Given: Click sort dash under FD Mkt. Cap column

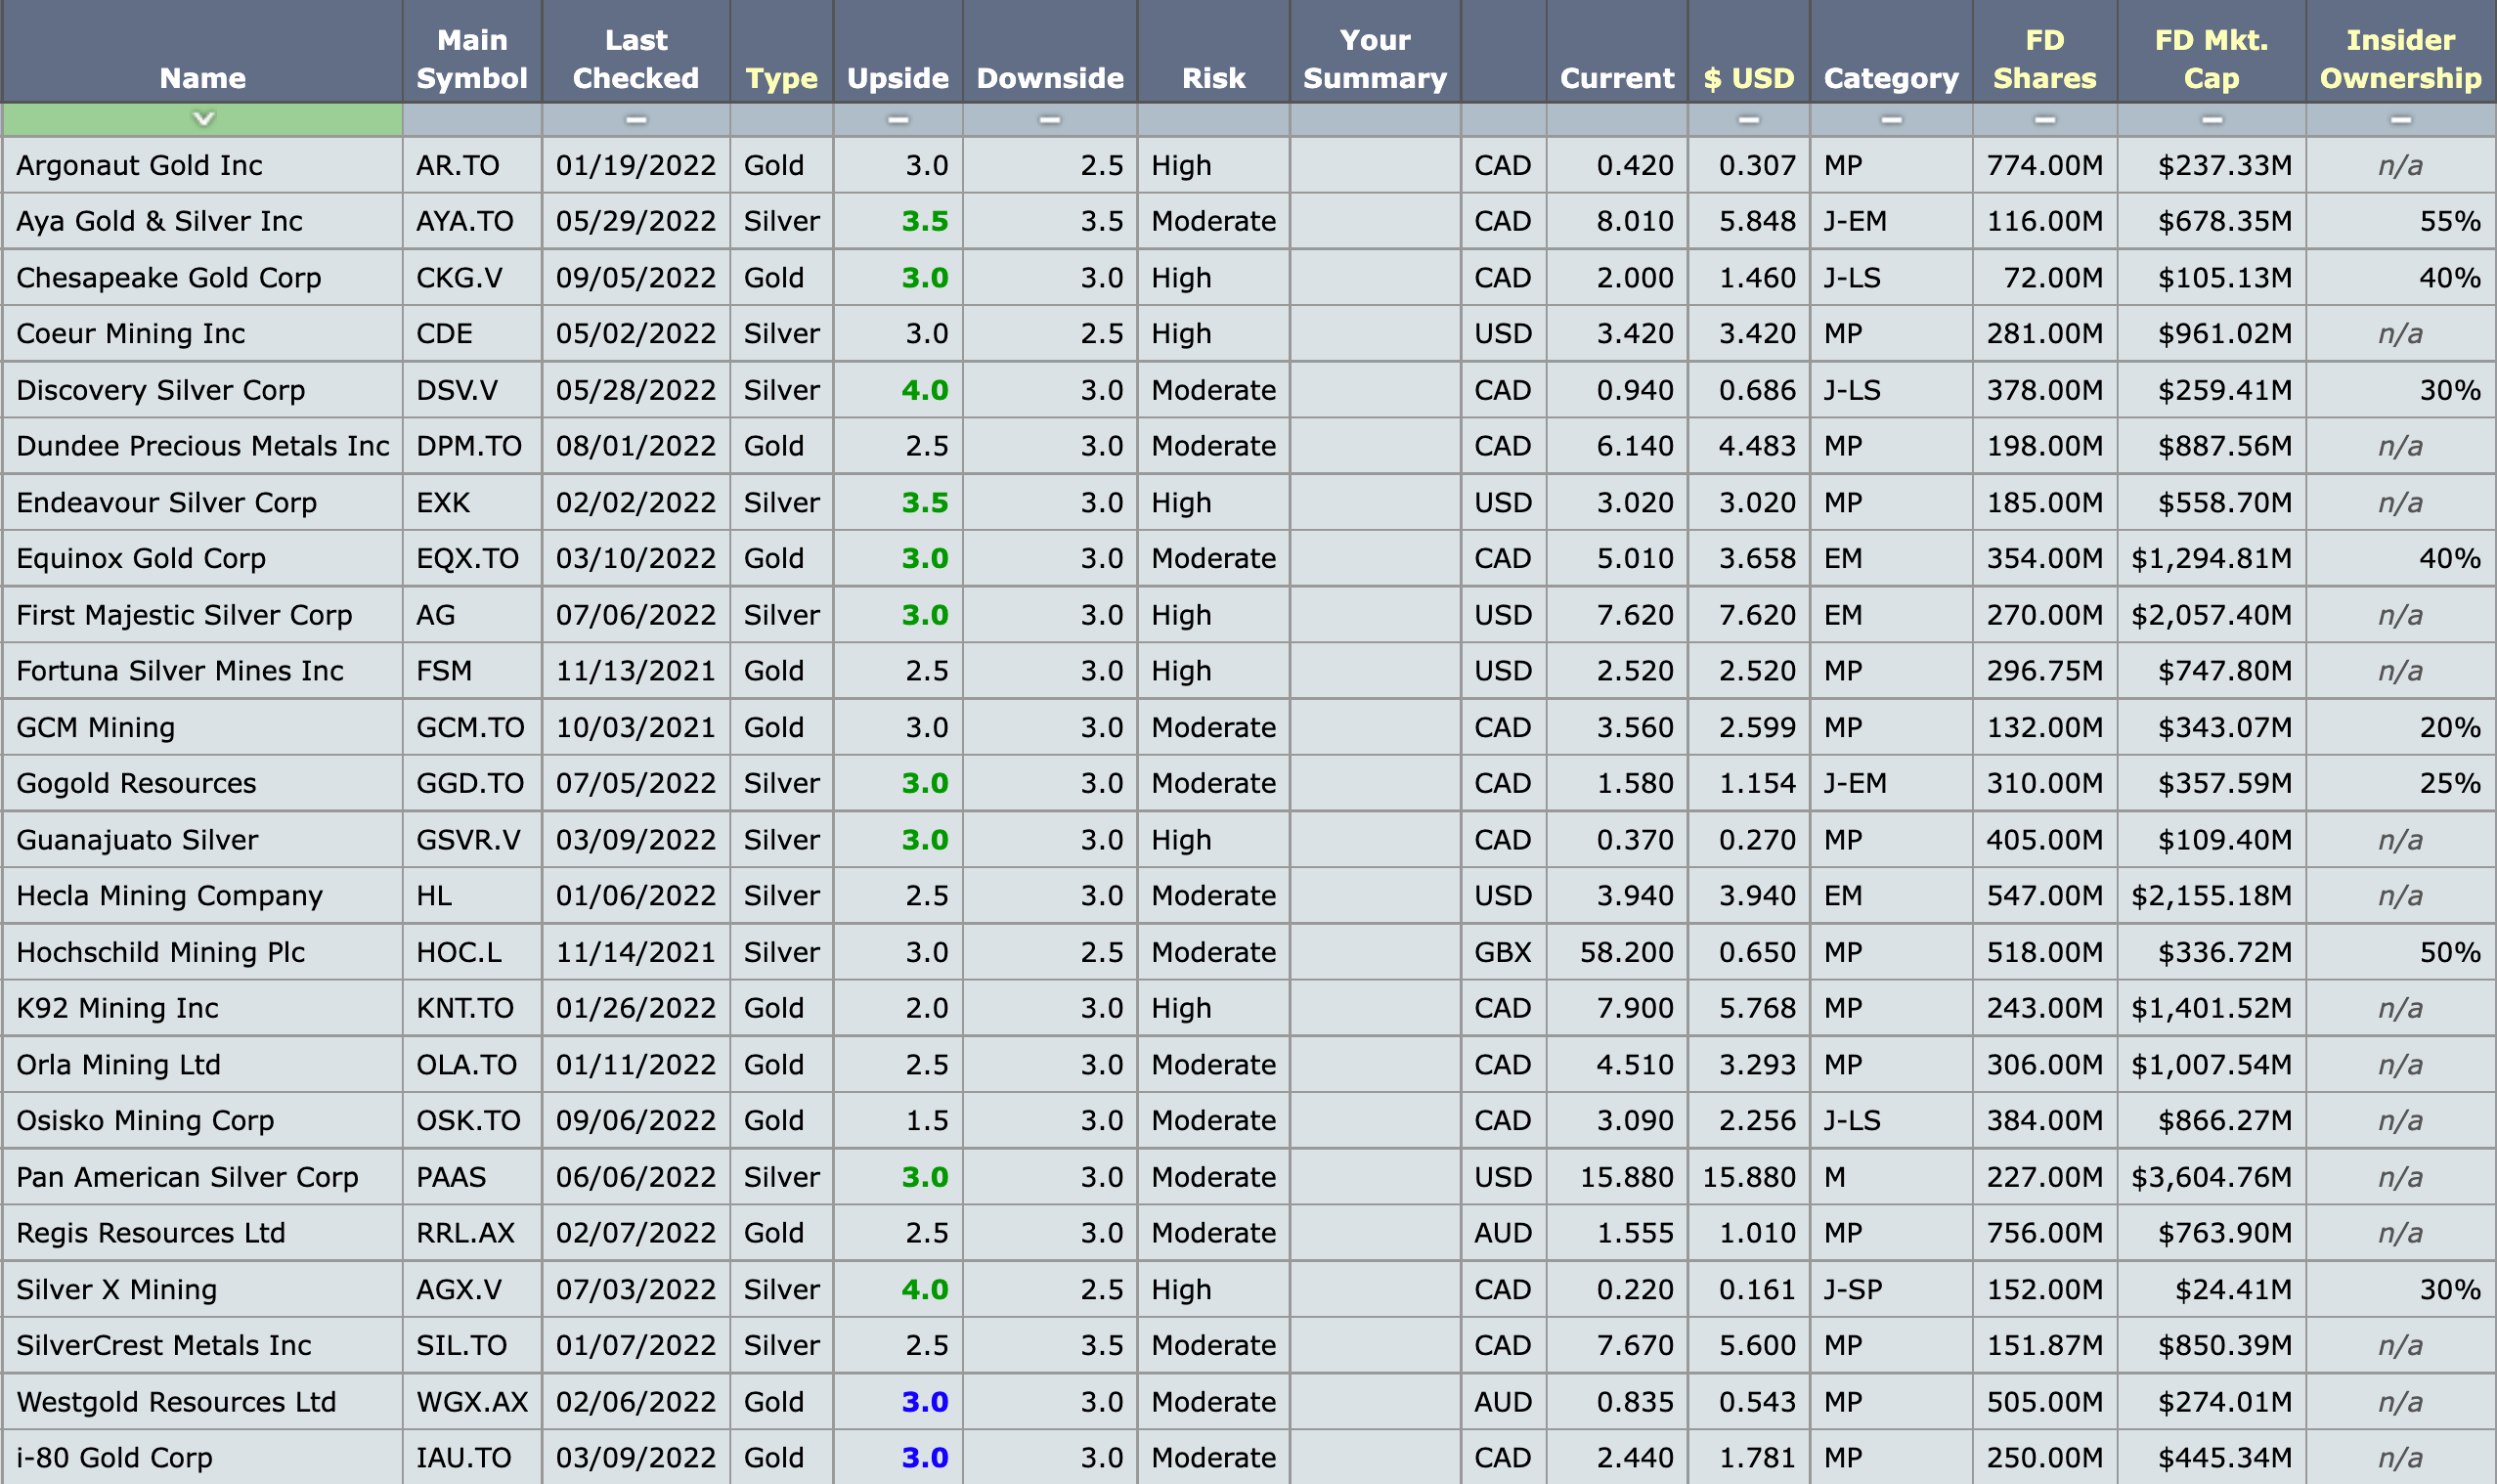Looking at the screenshot, I should 2212,120.
